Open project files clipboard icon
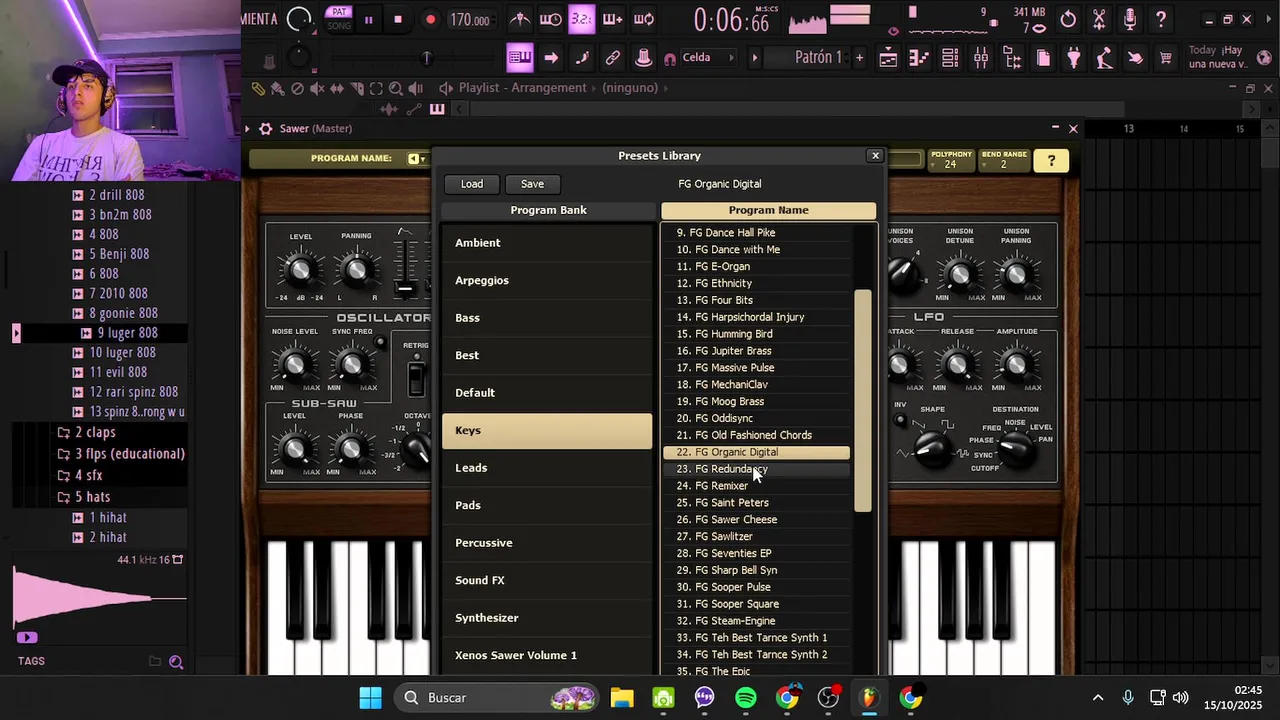 (1043, 58)
